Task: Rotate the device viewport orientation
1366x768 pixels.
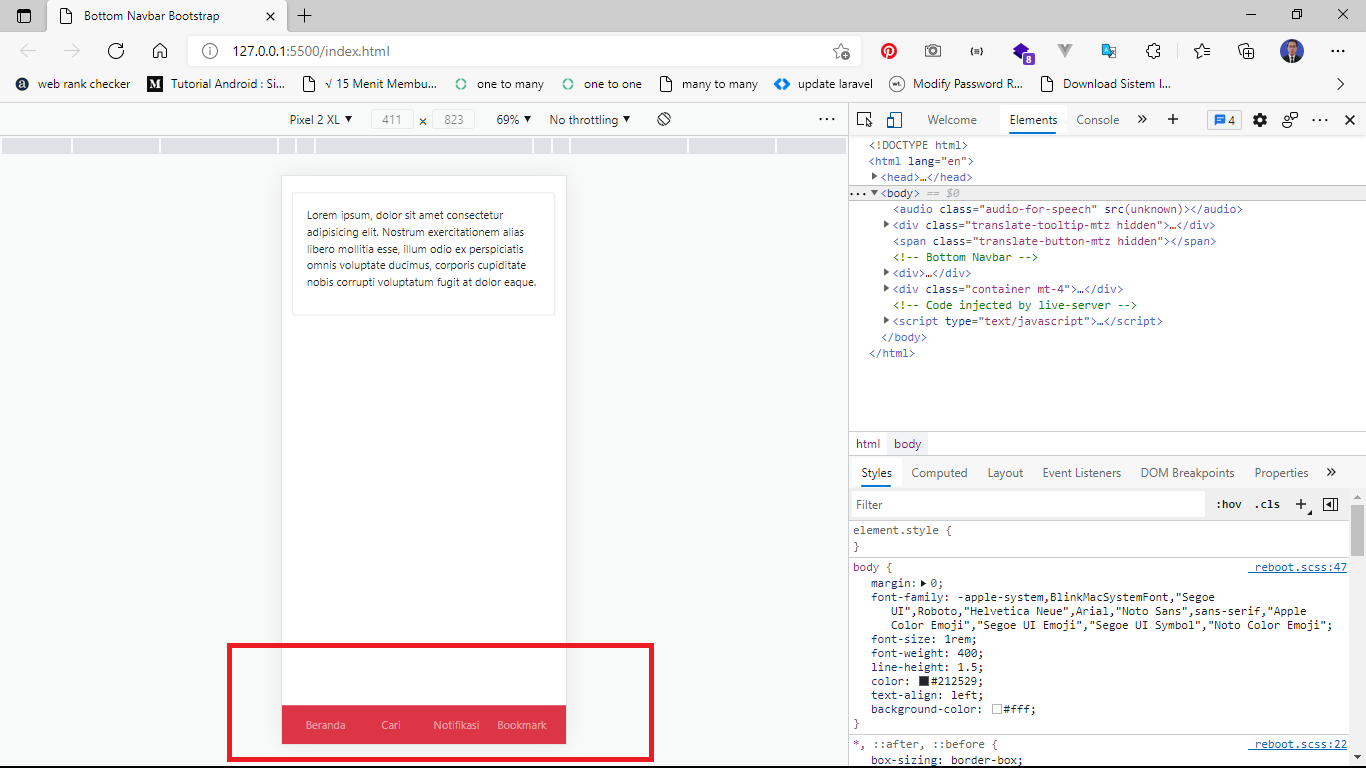Action: pos(664,118)
